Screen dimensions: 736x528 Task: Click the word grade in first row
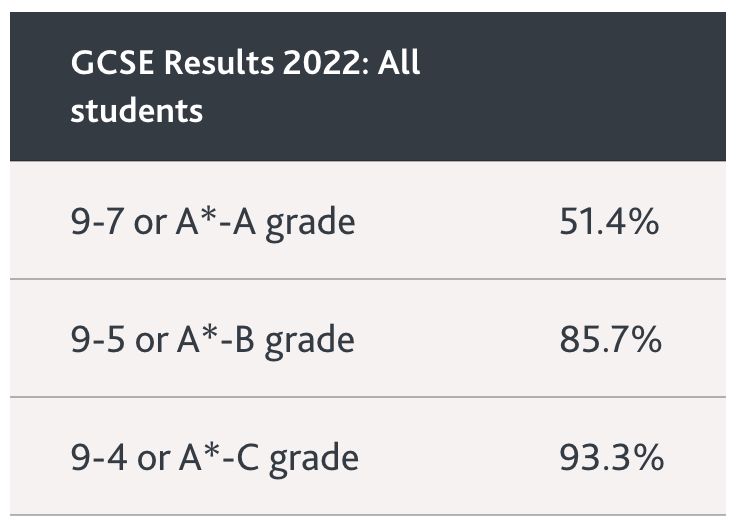pyautogui.click(x=310, y=223)
